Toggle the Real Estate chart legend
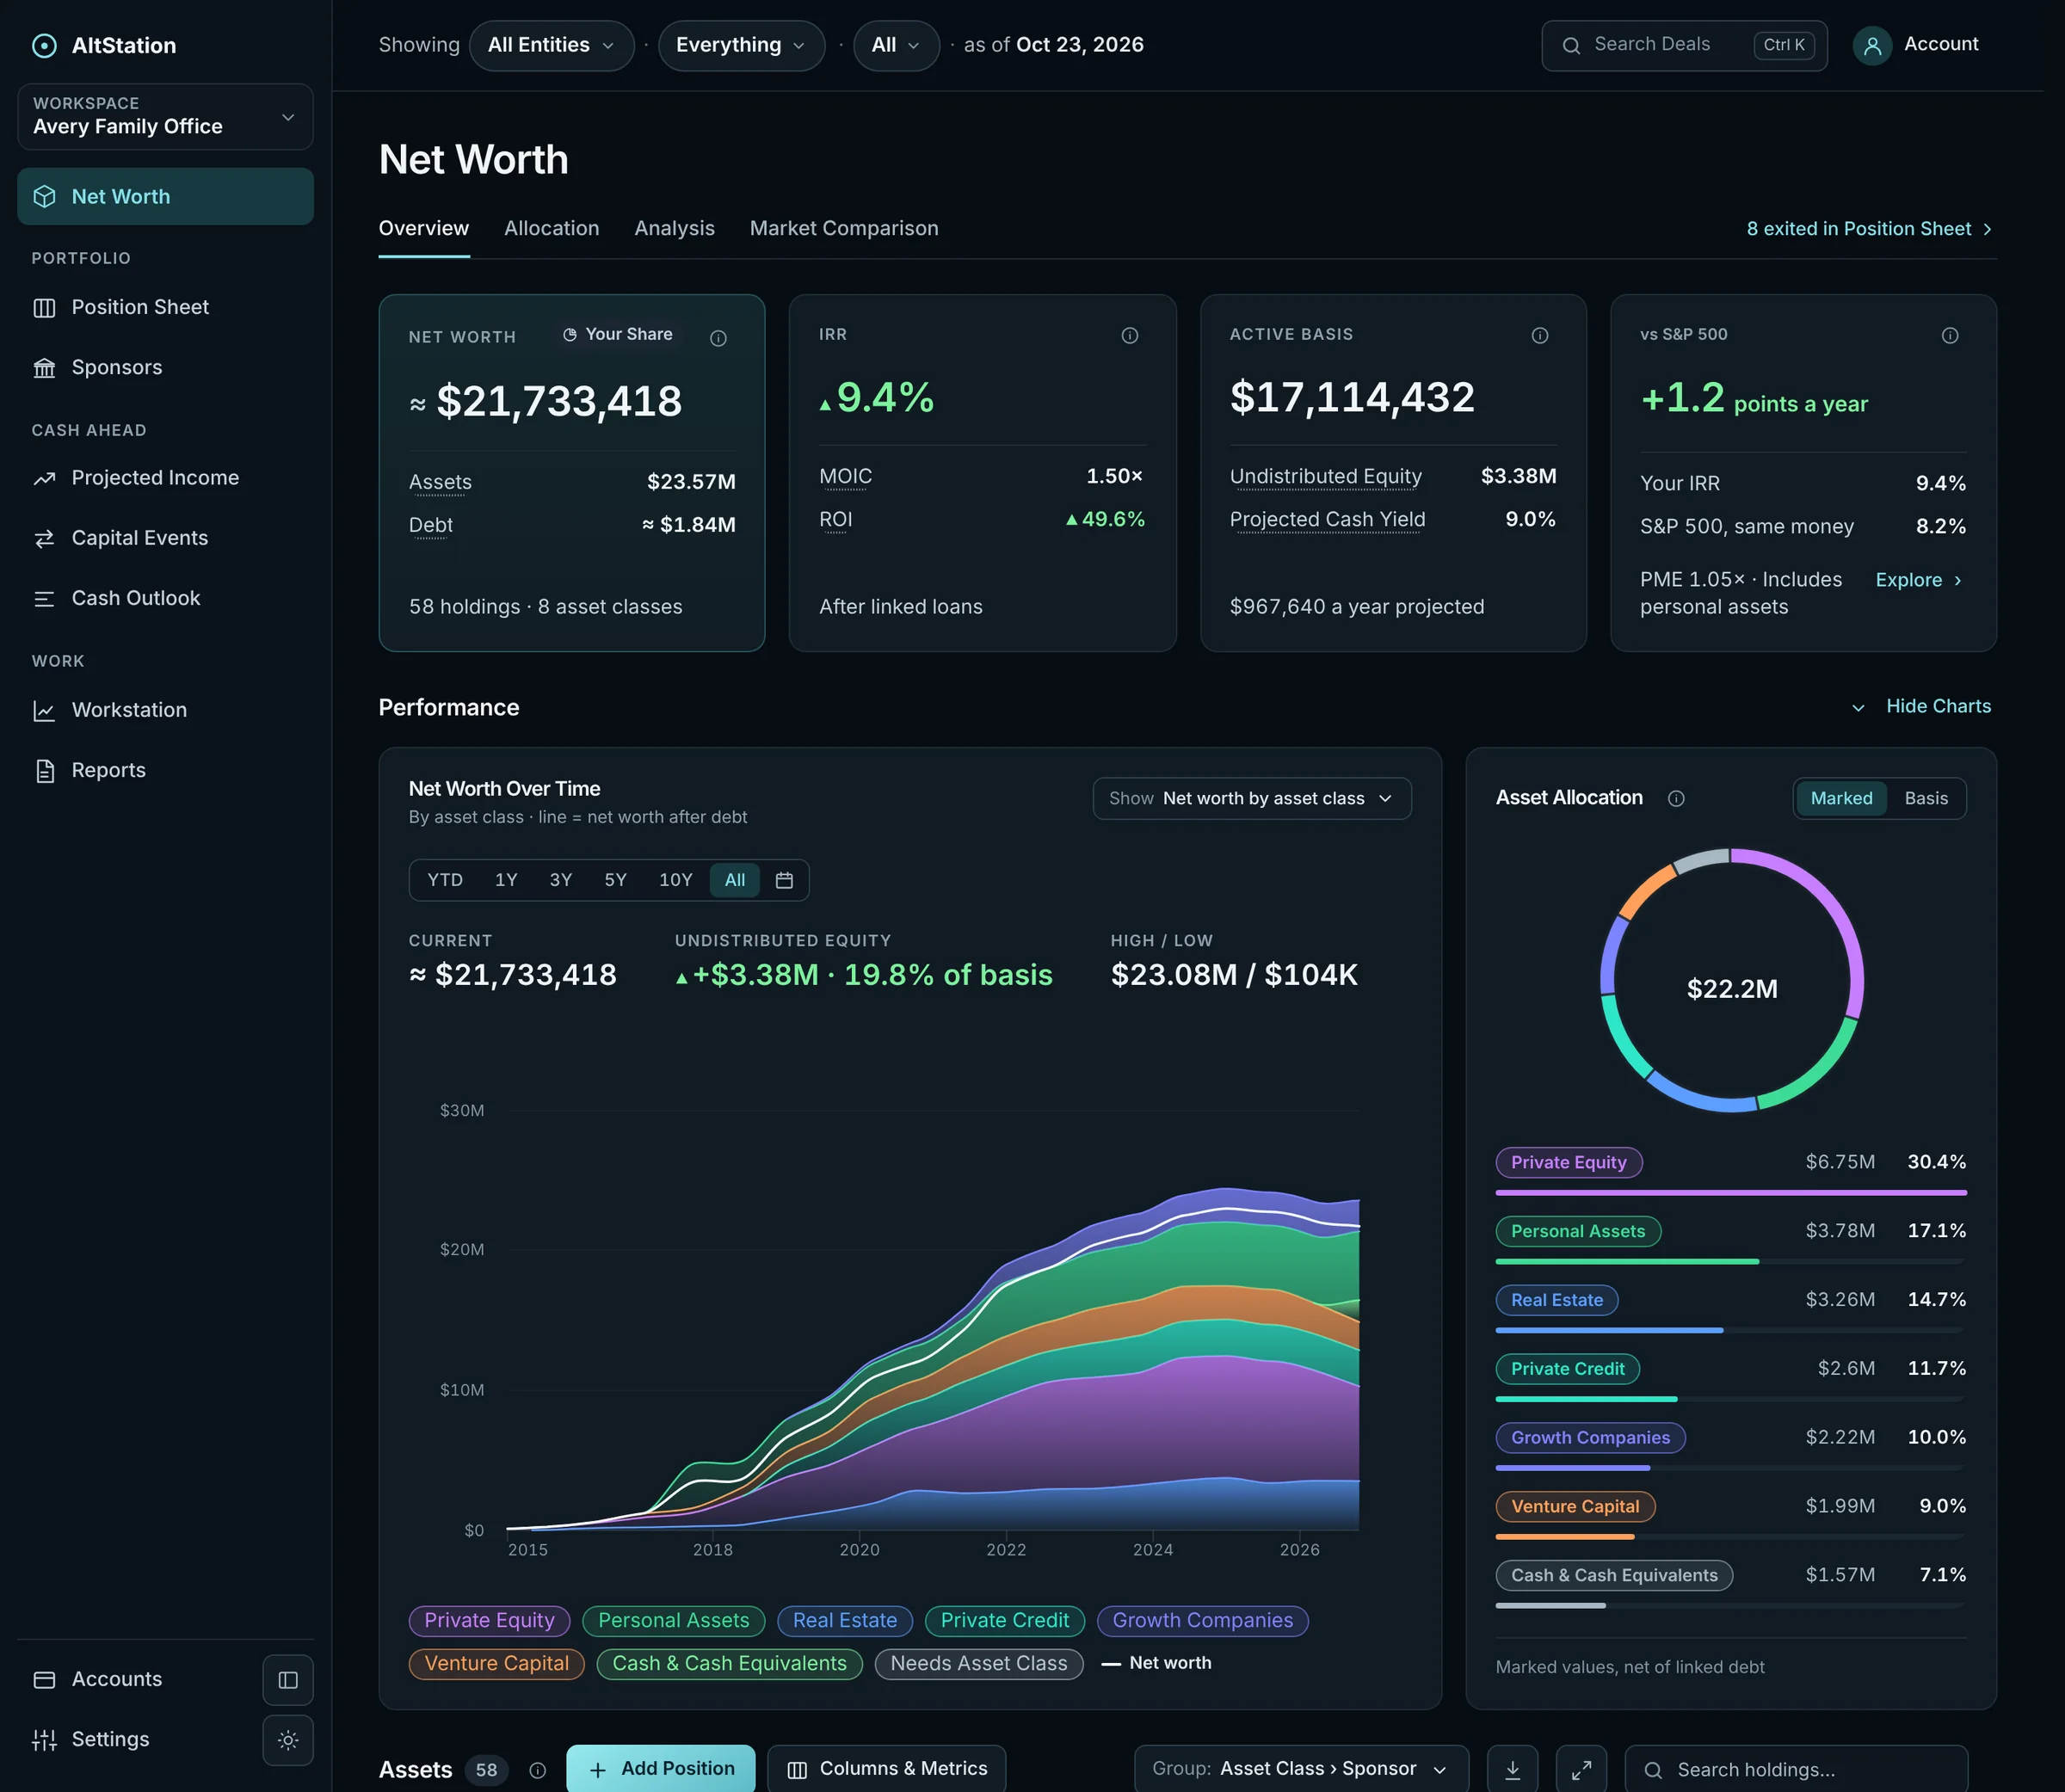Viewport: 2065px width, 1792px height. point(845,1620)
